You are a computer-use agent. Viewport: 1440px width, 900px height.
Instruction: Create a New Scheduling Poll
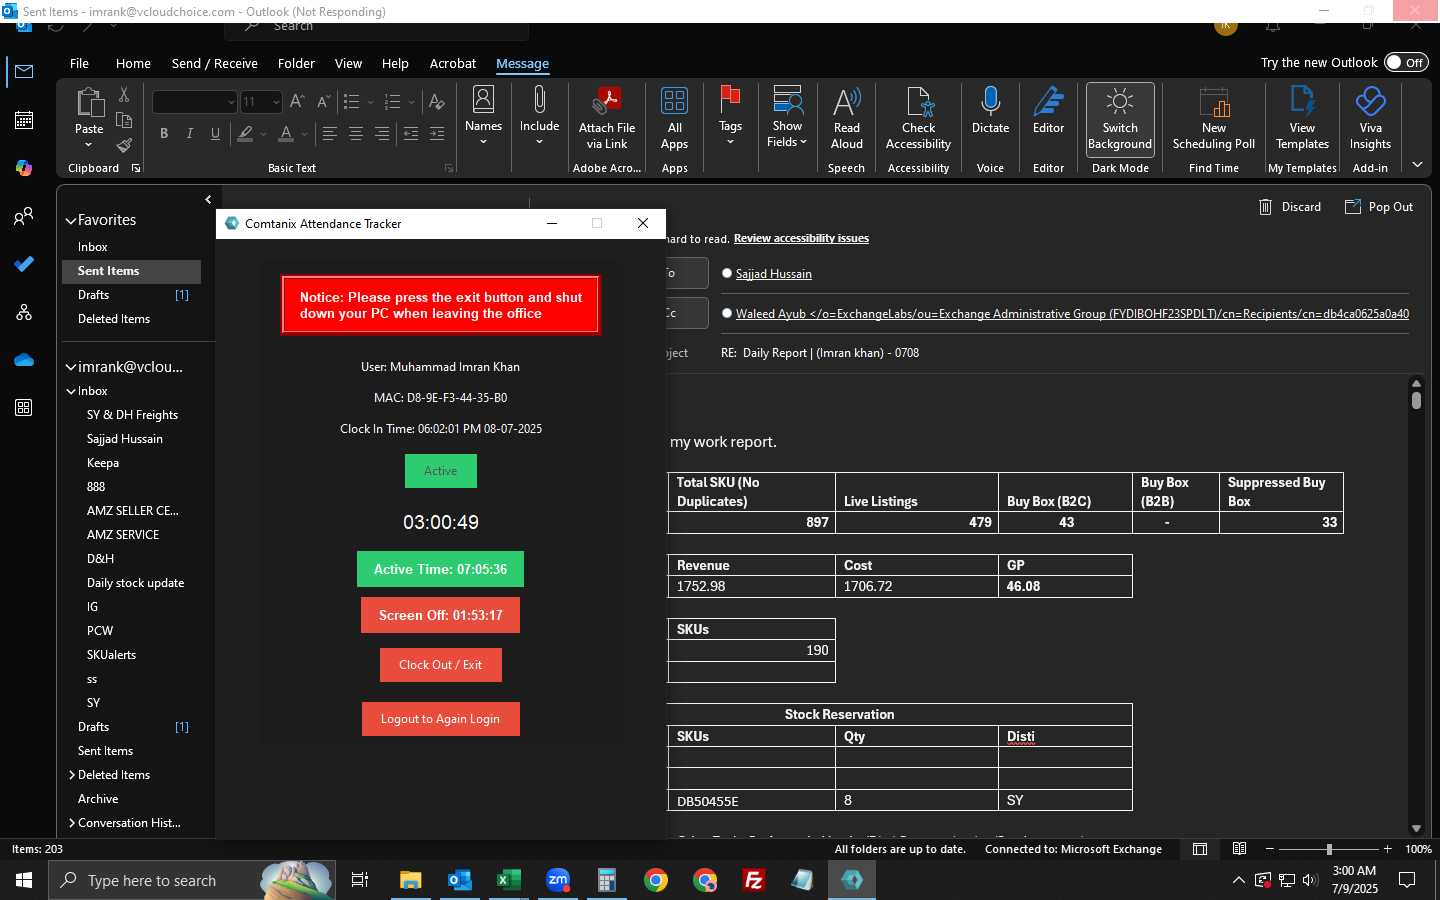tap(1214, 118)
